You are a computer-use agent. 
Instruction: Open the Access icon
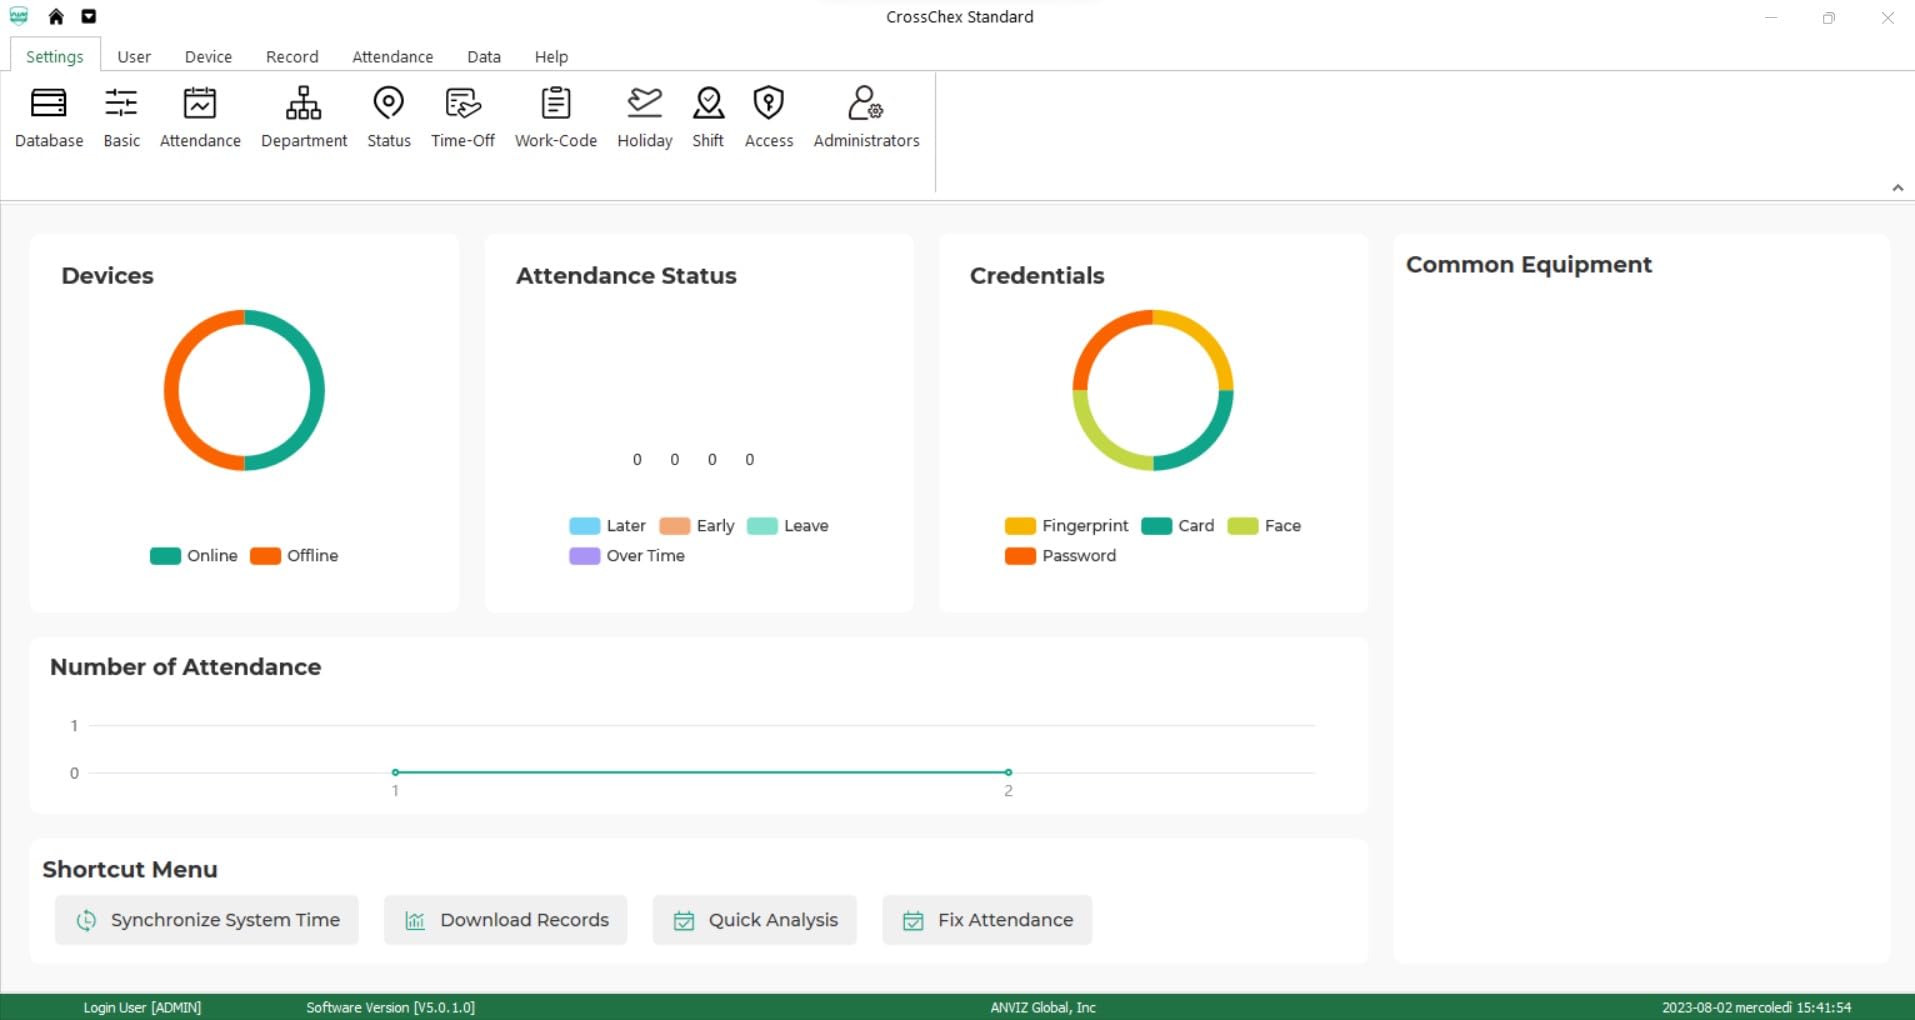(x=769, y=118)
